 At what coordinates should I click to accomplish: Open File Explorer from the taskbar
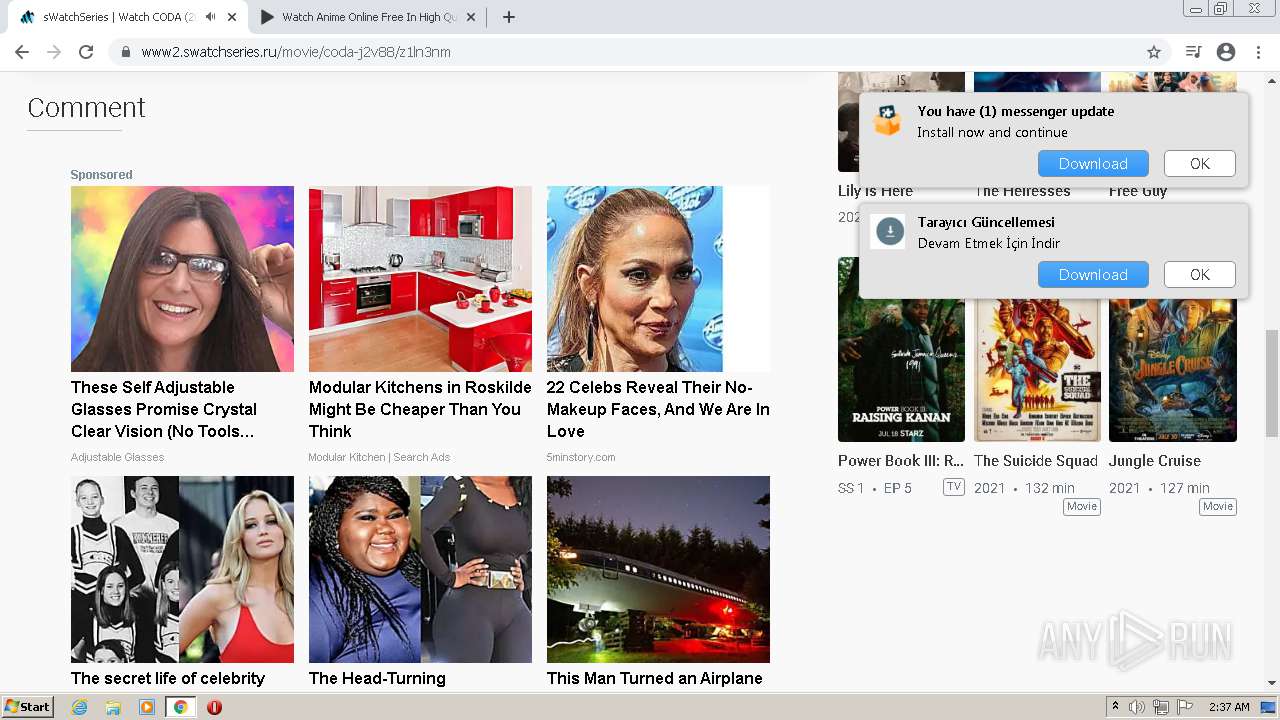click(x=113, y=707)
